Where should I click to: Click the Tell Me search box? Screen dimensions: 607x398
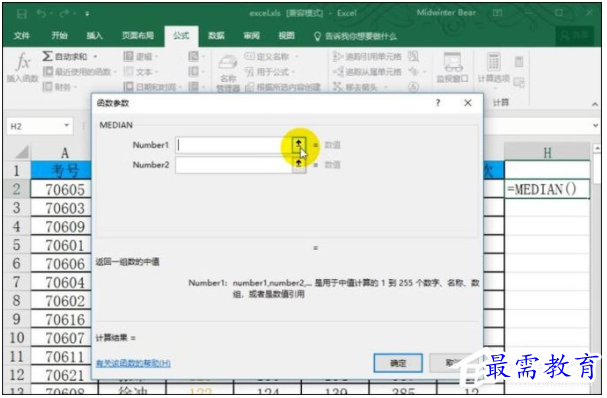click(355, 36)
